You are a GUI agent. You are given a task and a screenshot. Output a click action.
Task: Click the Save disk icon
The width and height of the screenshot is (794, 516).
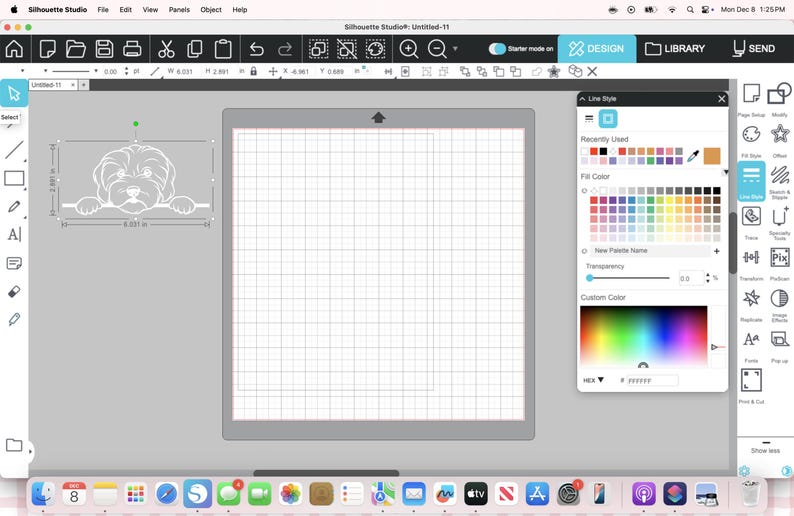click(104, 49)
